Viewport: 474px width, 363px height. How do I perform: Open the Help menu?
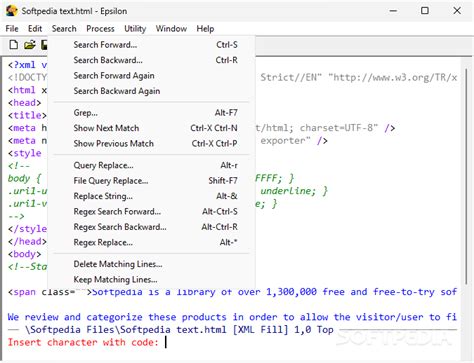click(x=205, y=29)
